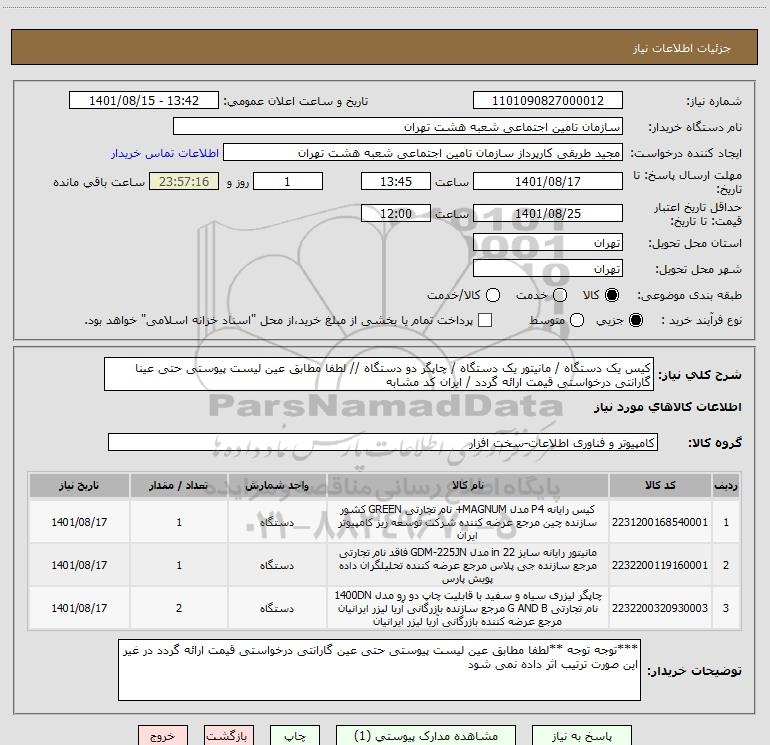The image size is (770, 745).
Task: Select the کالا radio button
Action: [x=612, y=295]
